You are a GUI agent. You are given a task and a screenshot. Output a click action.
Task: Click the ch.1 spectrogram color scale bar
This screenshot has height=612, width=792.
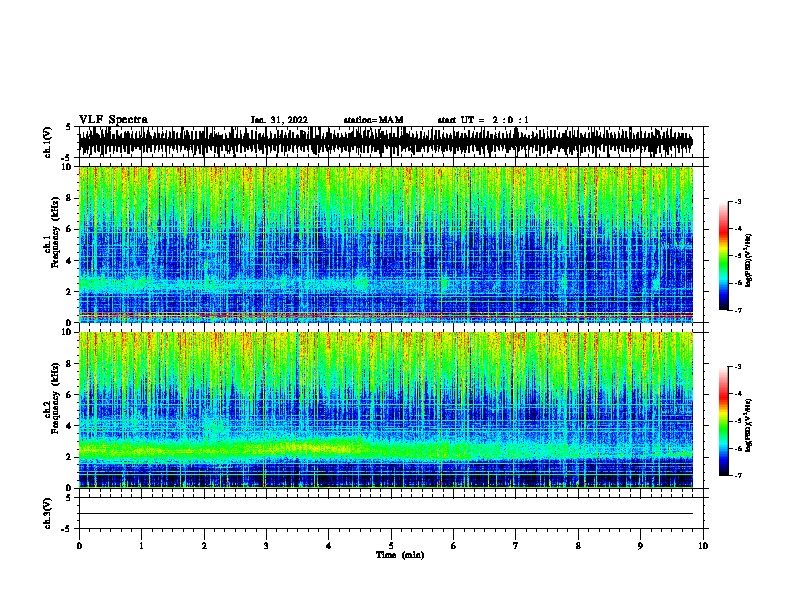pyautogui.click(x=723, y=256)
